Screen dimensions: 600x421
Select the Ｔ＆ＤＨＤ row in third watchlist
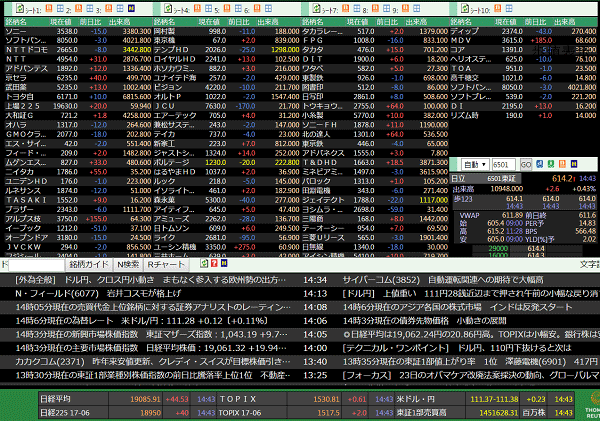coord(375,163)
